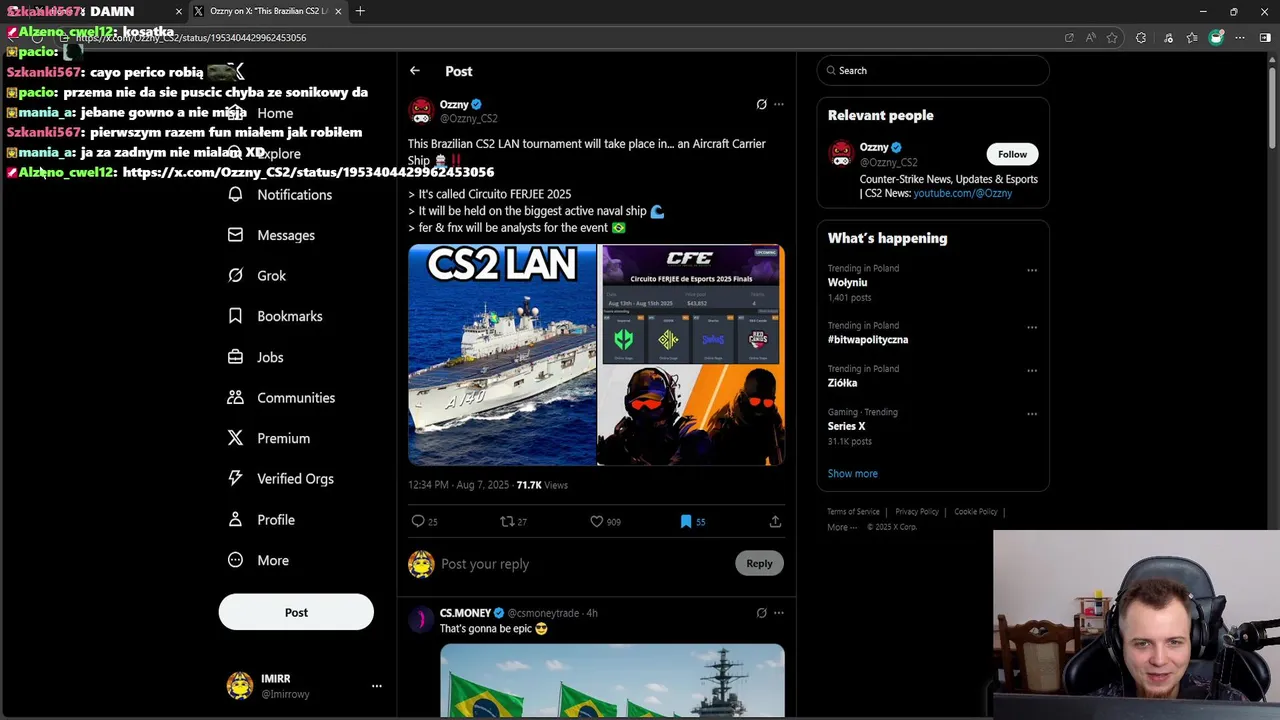
Task: Click Grok explain icon on Ozzny post
Action: coord(761,104)
